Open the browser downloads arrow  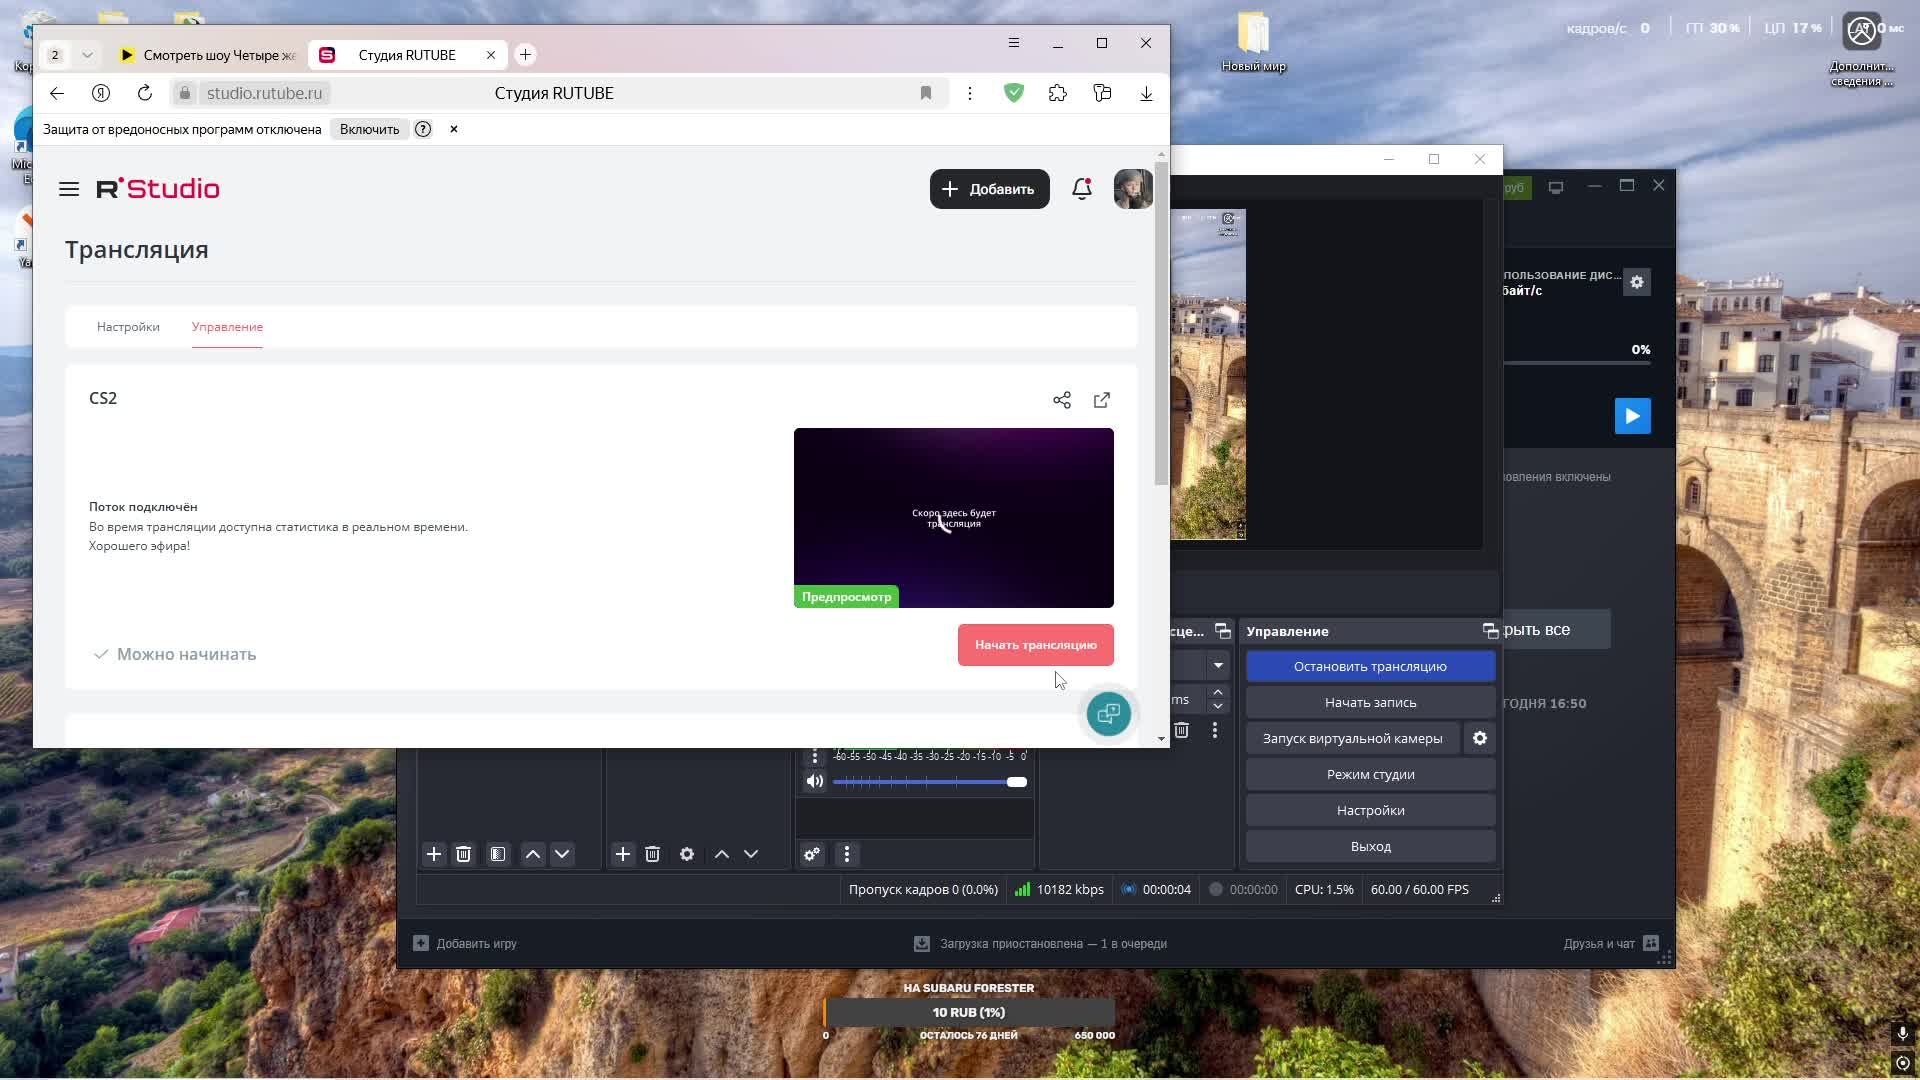pos(1146,93)
